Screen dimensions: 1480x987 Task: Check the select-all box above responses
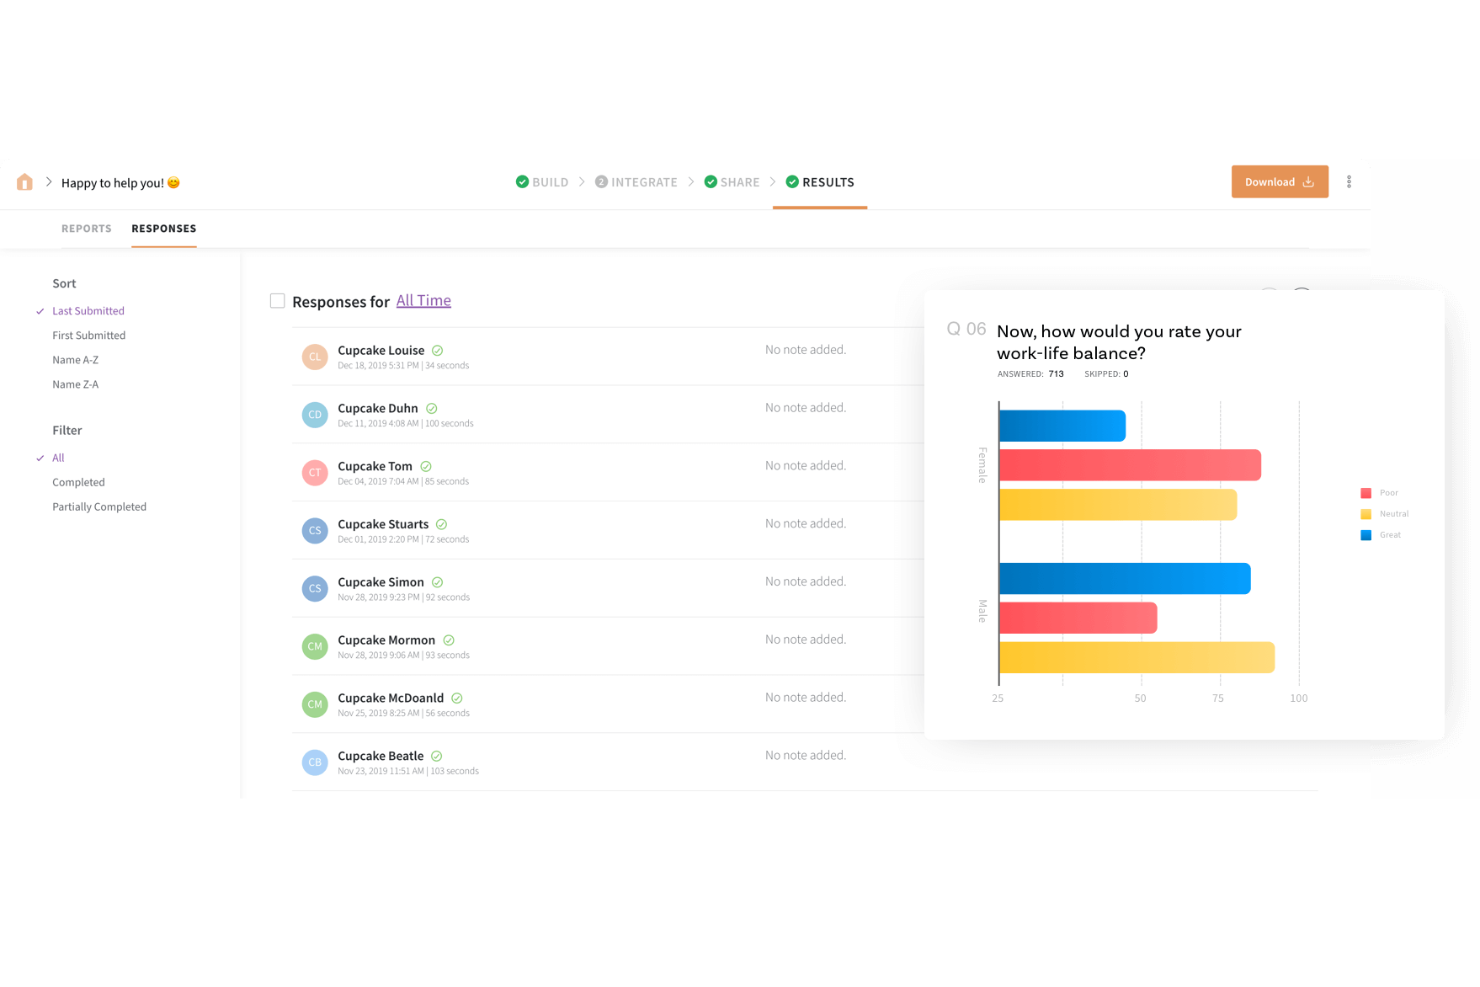[277, 300]
